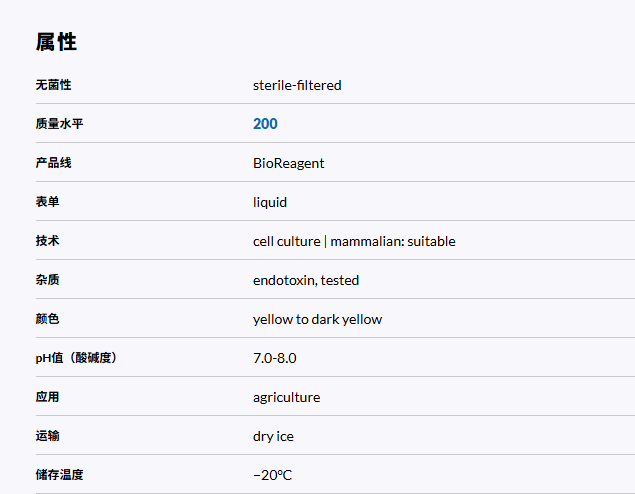Click the dry ice shipping value
The height and width of the screenshot is (494, 635).
pyautogui.click(x=273, y=436)
